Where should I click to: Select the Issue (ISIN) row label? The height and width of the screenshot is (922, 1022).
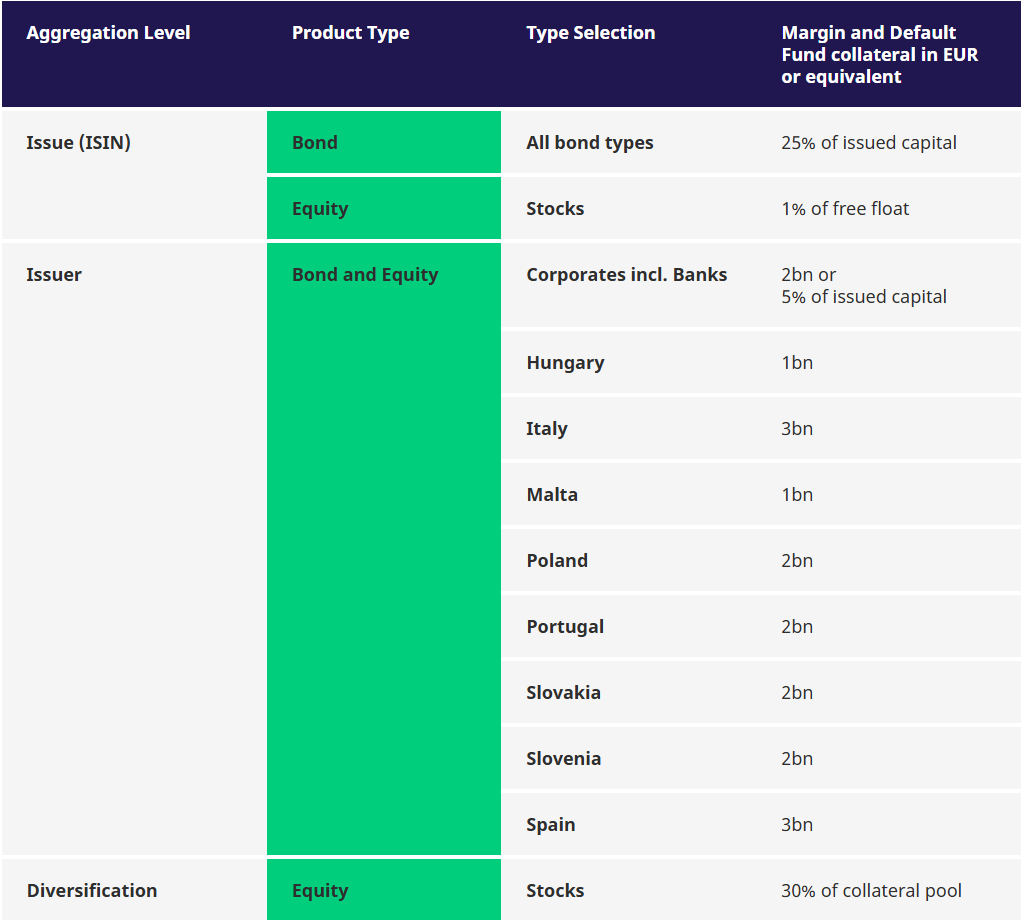78,142
